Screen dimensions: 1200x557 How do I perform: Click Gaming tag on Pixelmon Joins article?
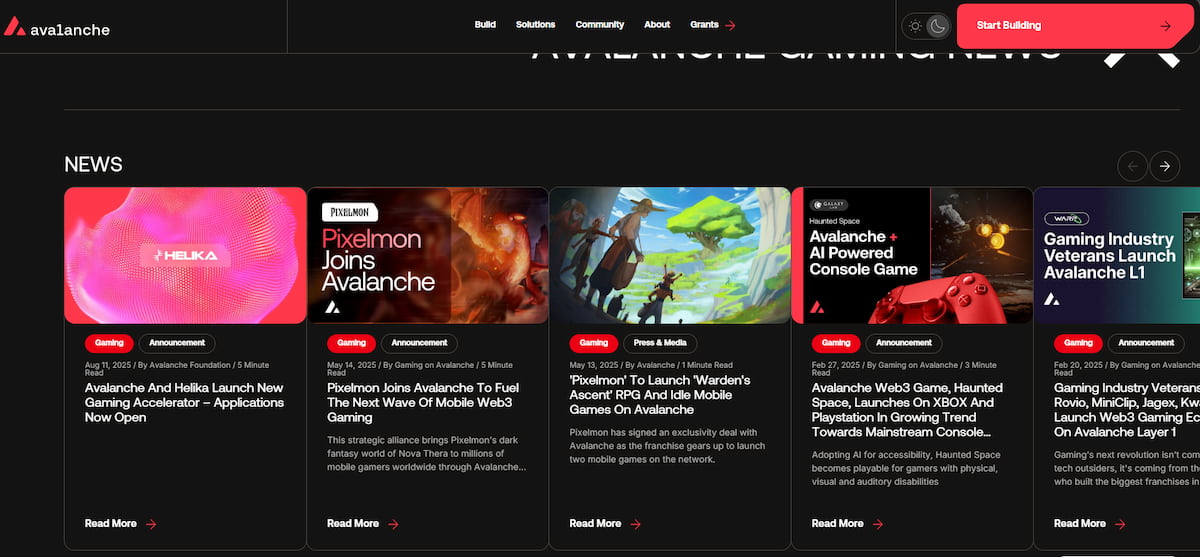pos(351,343)
